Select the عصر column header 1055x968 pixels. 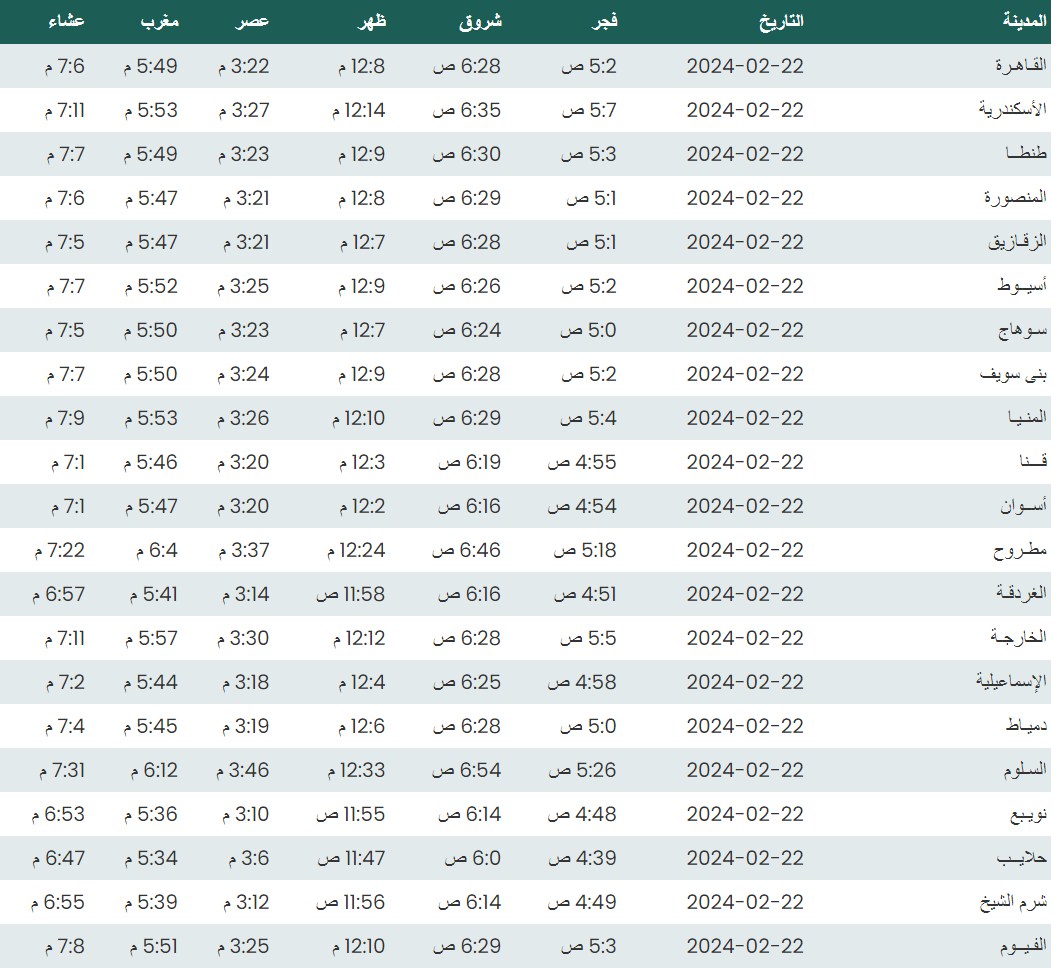251,20
